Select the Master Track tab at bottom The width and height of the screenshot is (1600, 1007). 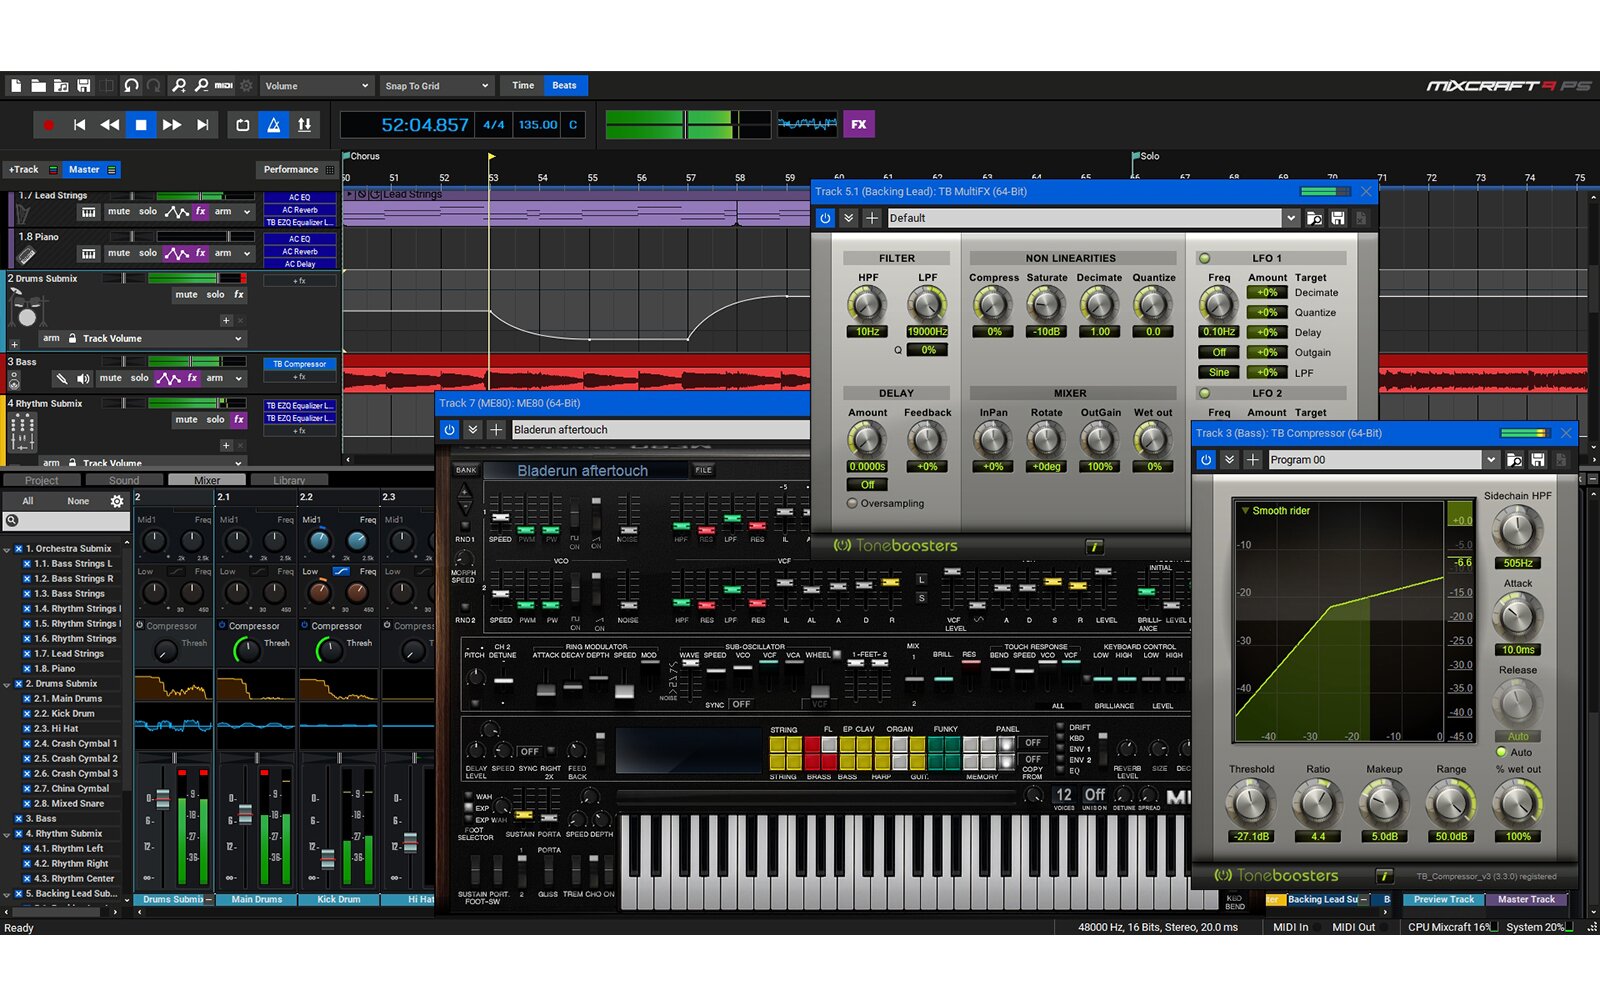click(1526, 900)
